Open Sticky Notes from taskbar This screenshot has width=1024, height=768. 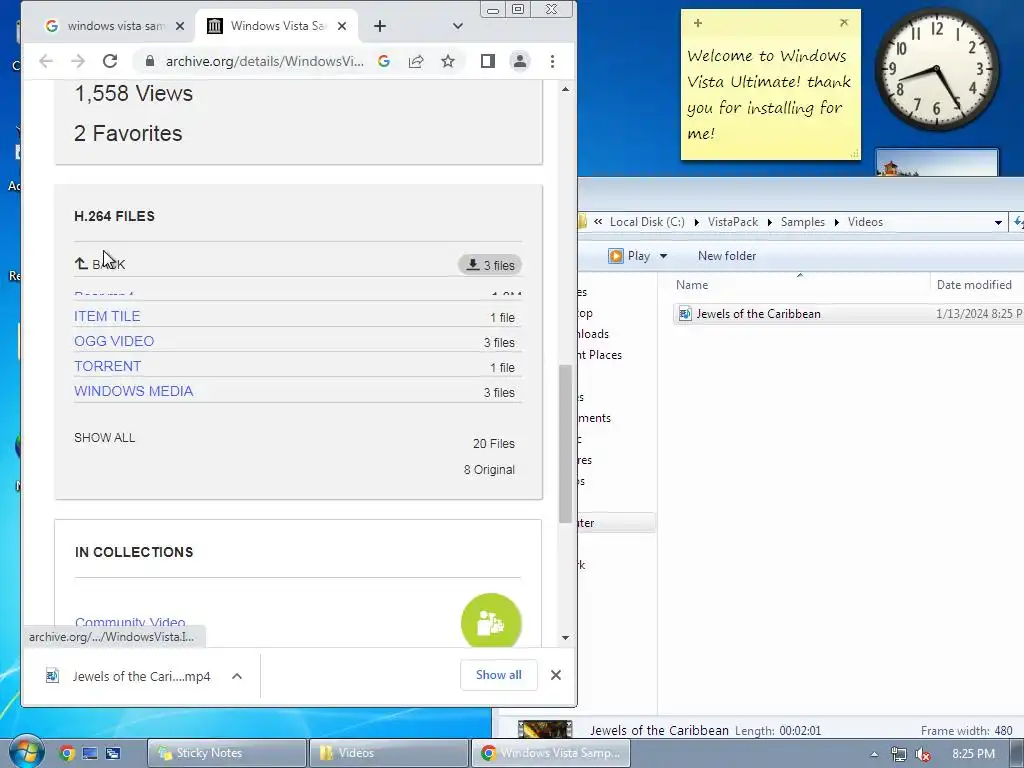(x=227, y=753)
